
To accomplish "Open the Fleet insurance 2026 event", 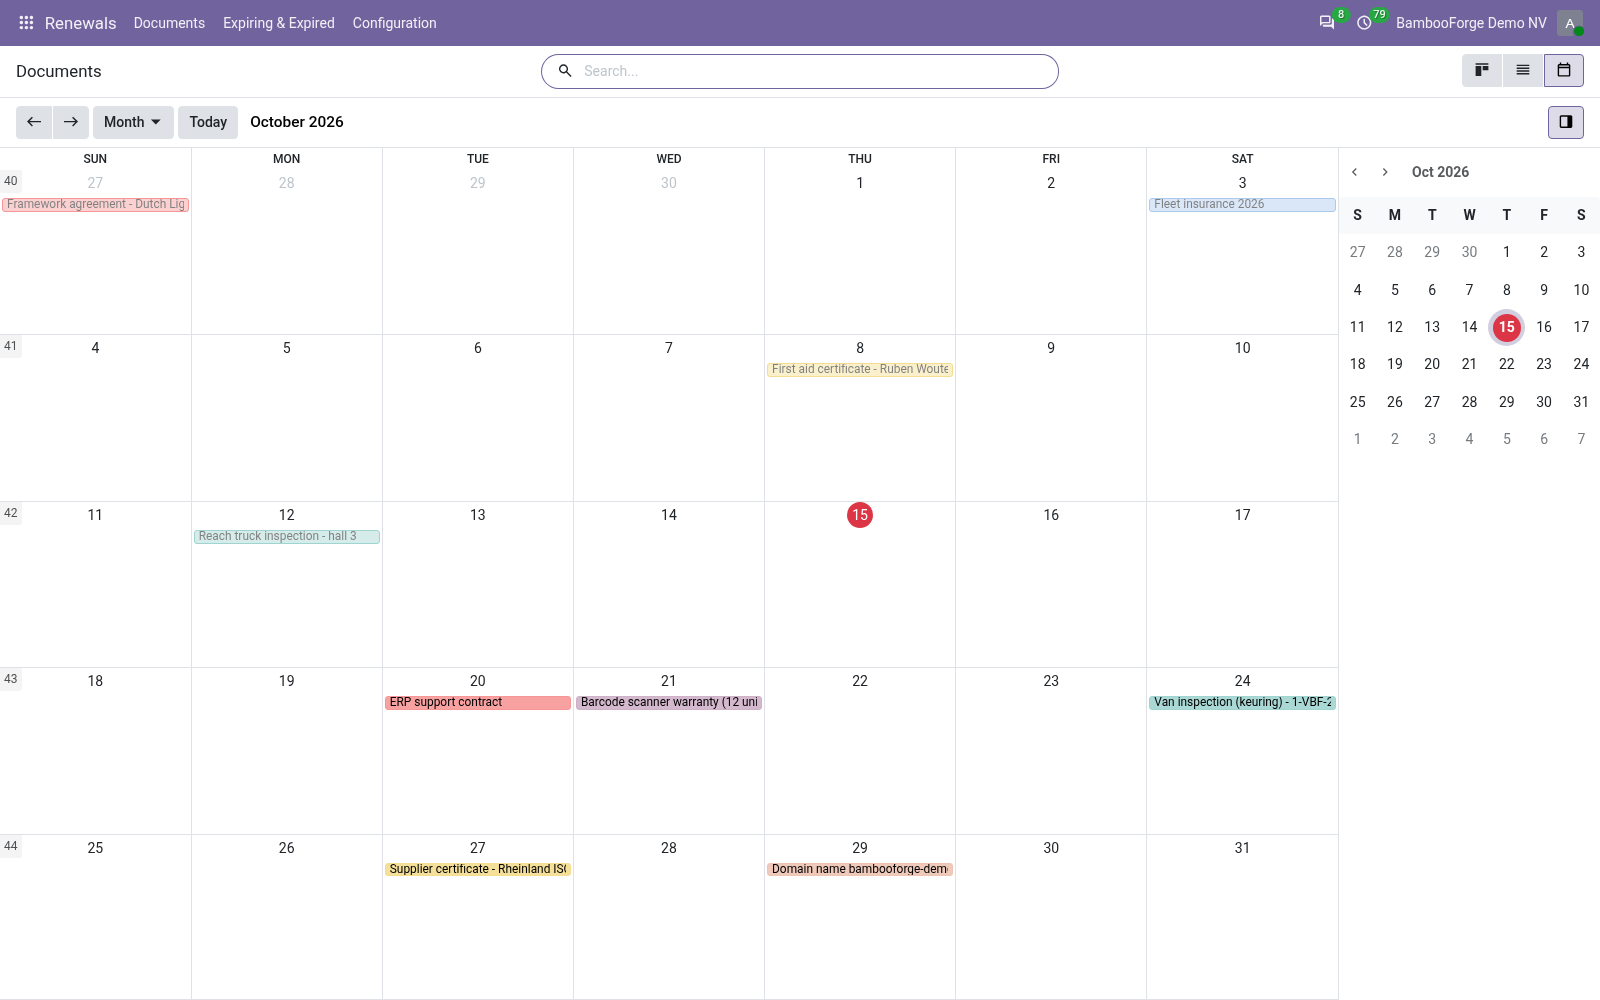I will (1242, 204).
